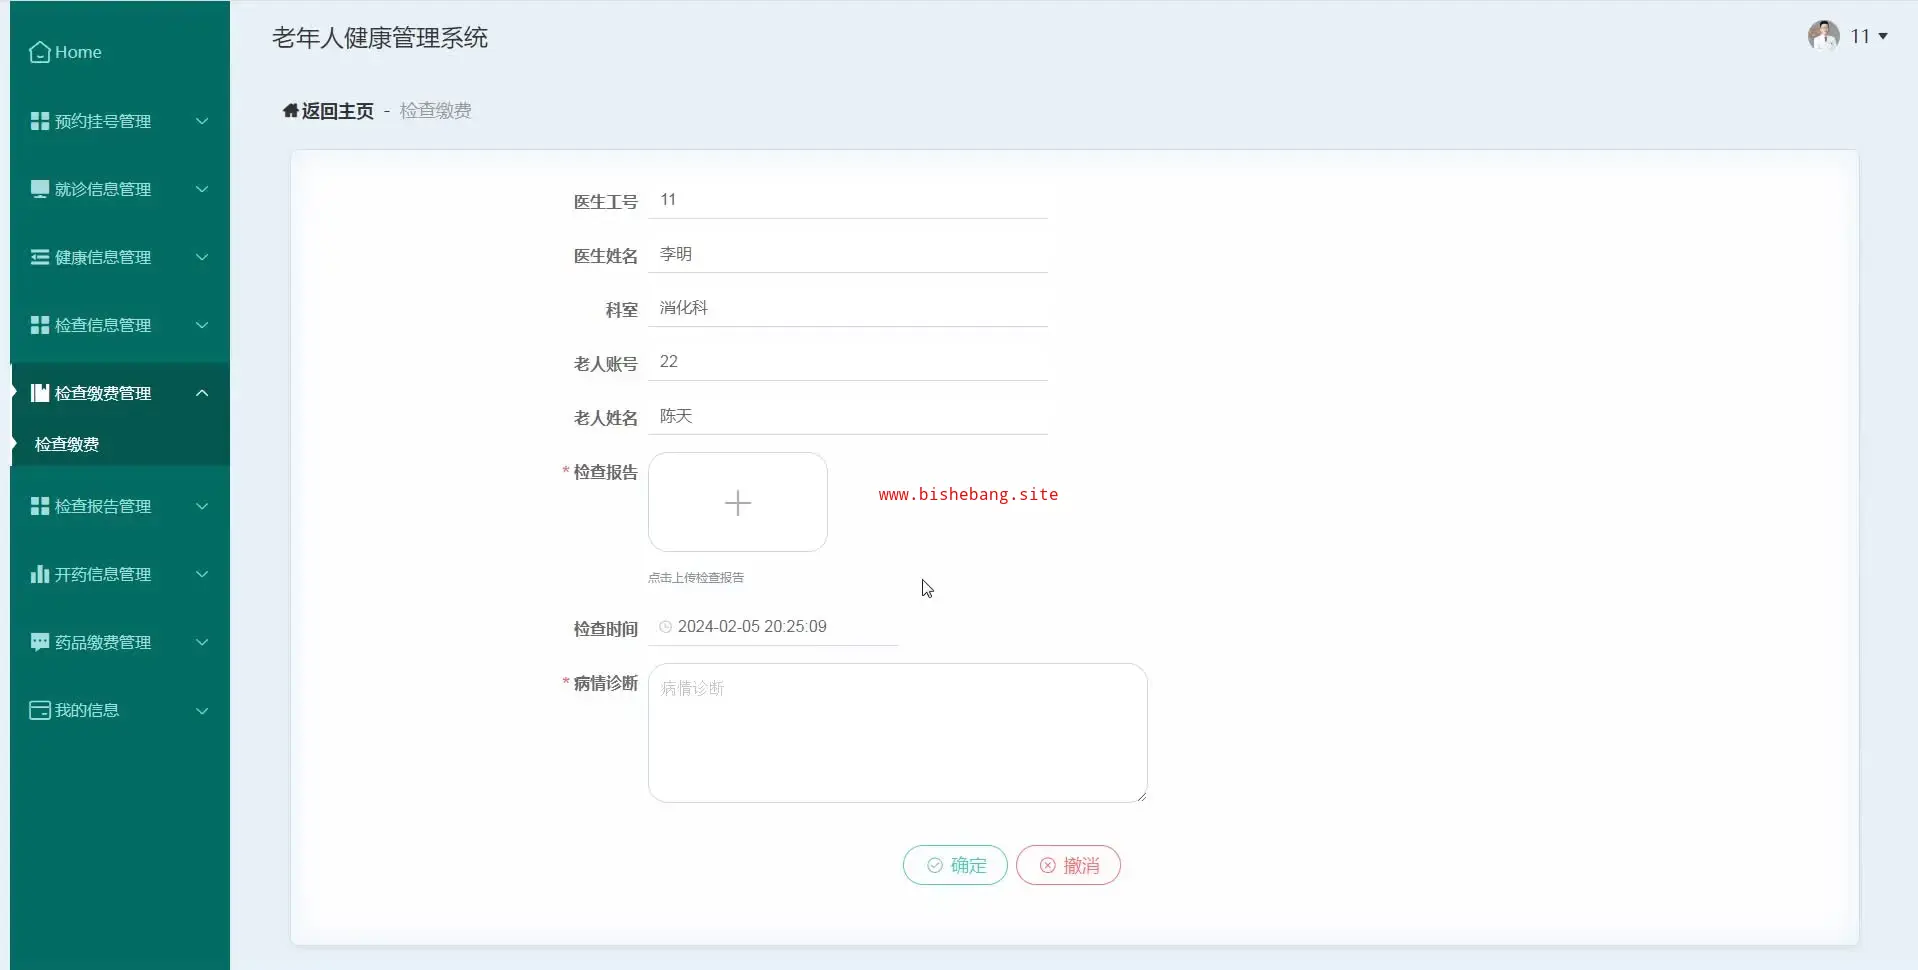The height and width of the screenshot is (970, 1918).
Task: Open the 就诊信息管理 menu label
Action: 103,189
